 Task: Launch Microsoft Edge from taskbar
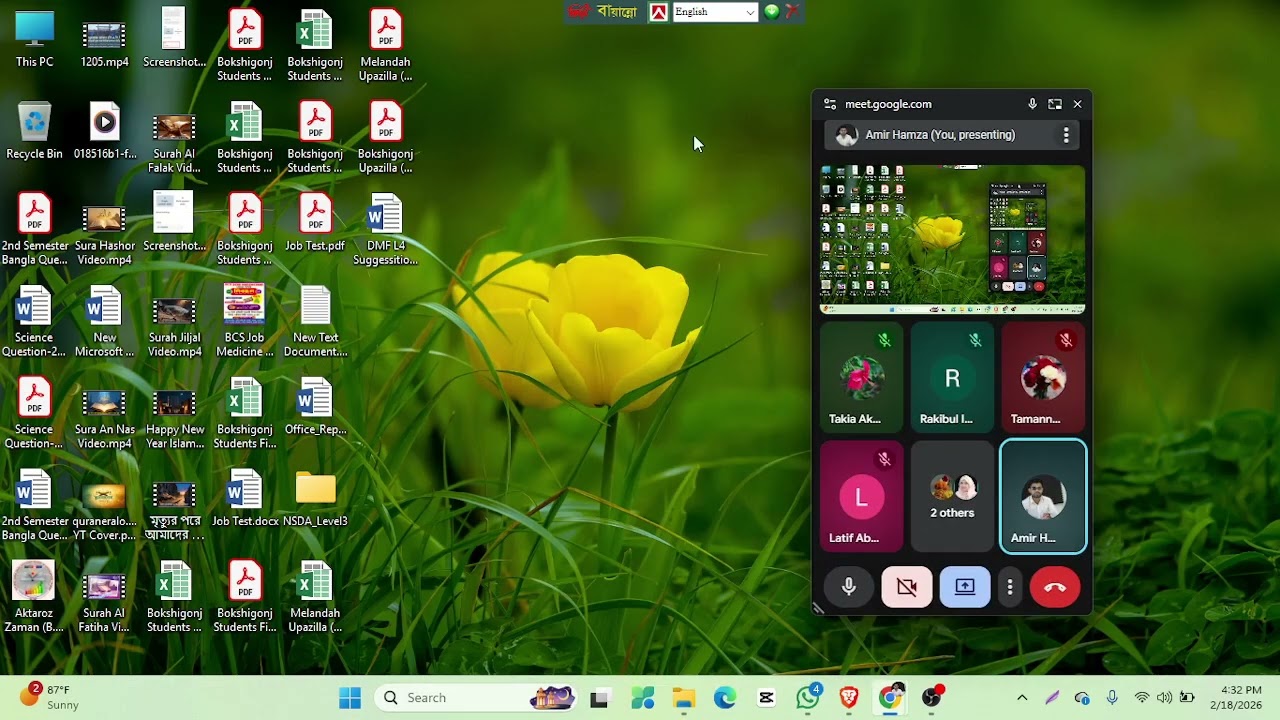724,698
